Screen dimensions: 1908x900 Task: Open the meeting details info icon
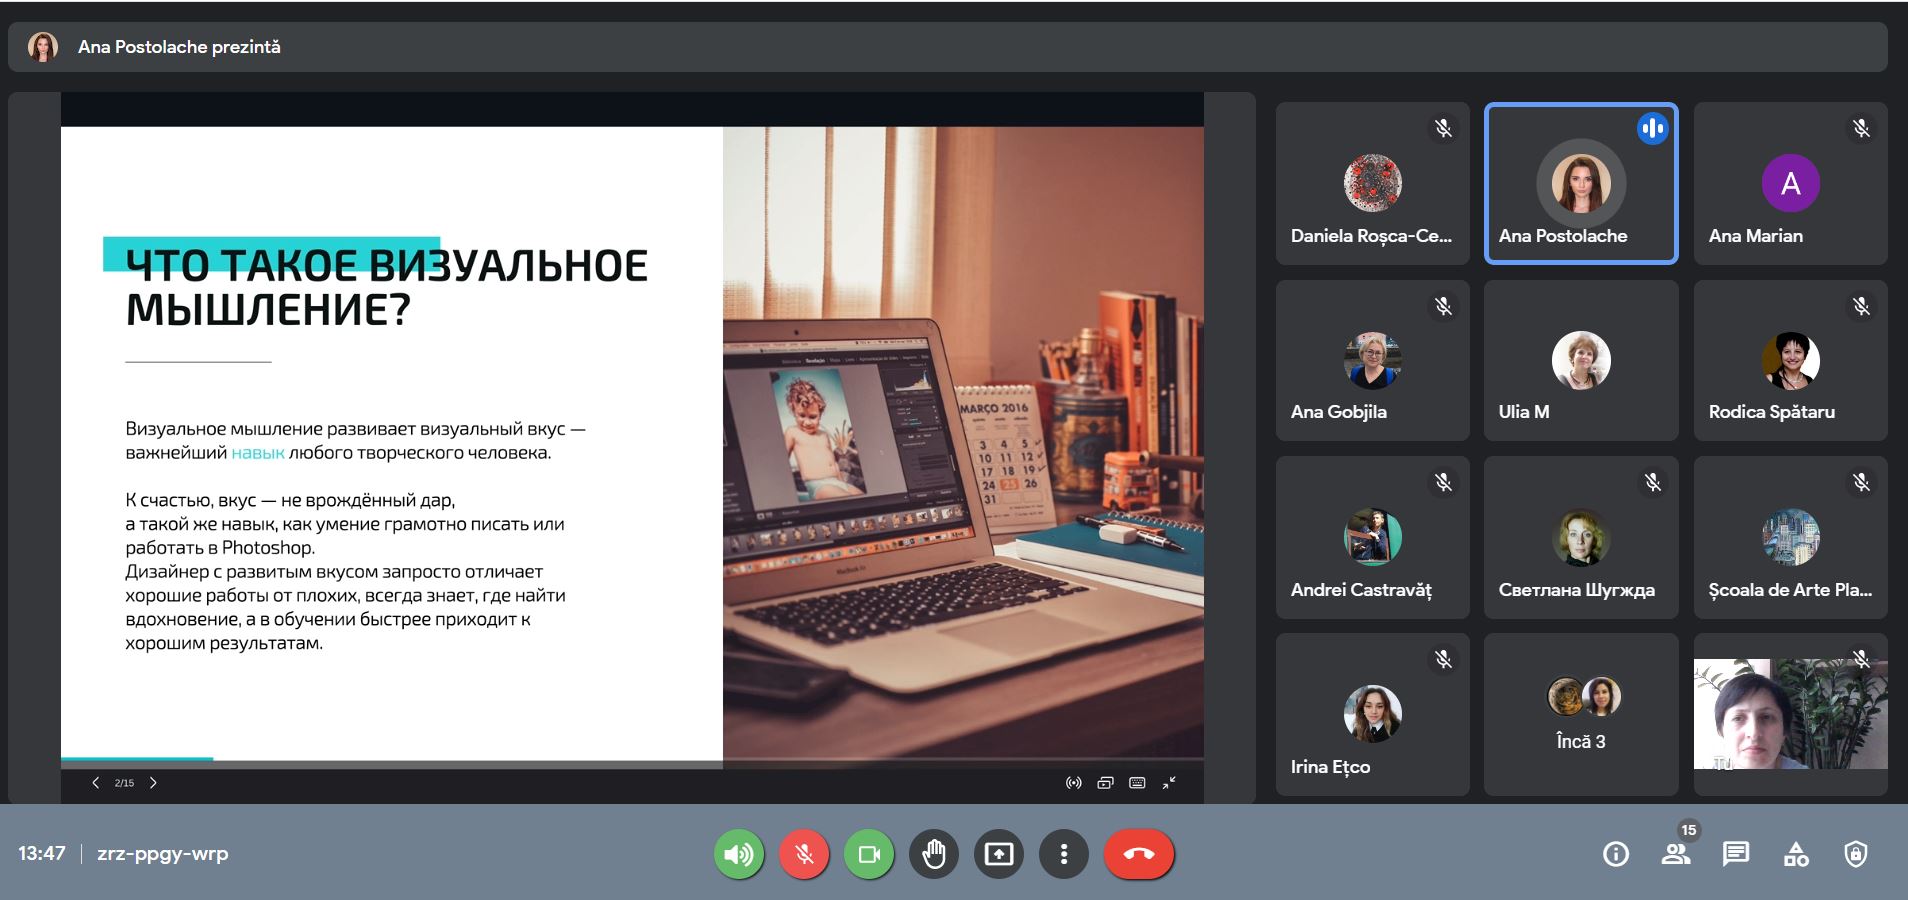[1616, 854]
